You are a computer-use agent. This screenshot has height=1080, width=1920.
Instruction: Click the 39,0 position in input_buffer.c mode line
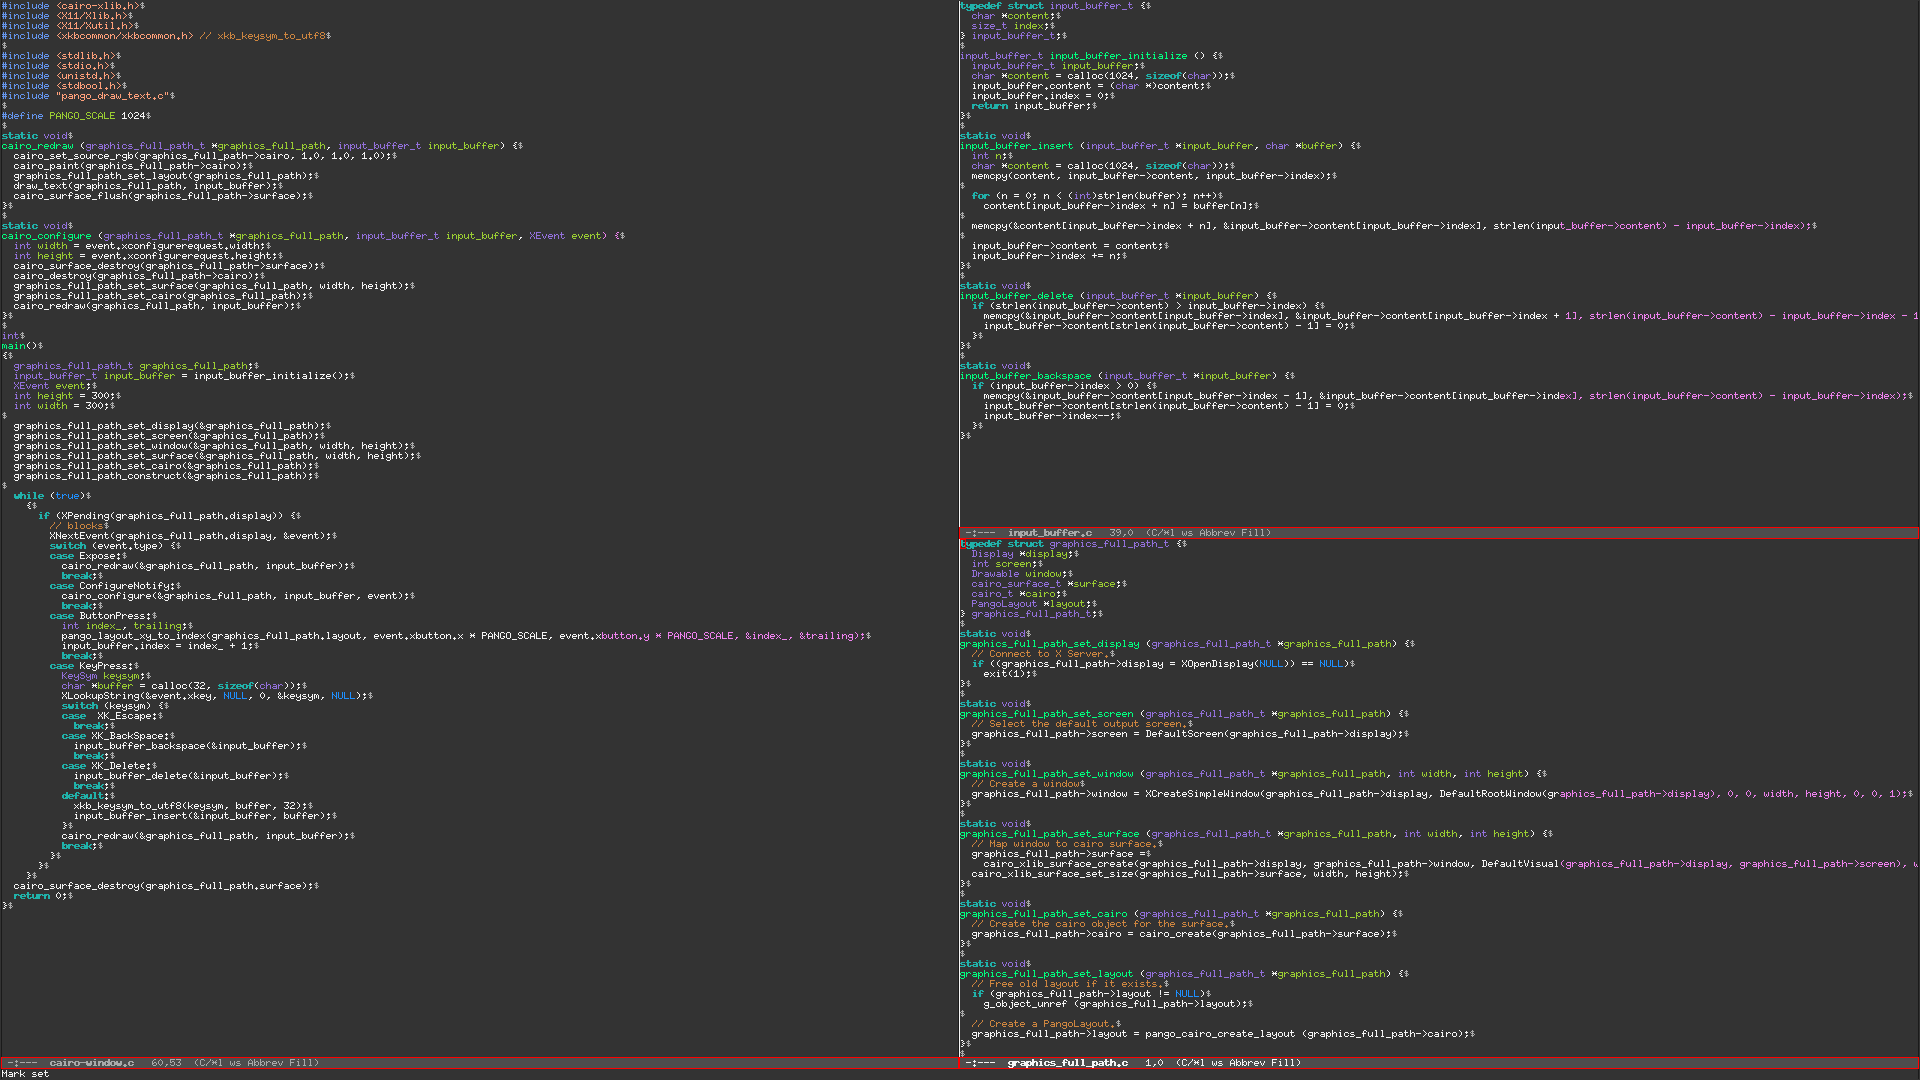click(x=1121, y=533)
